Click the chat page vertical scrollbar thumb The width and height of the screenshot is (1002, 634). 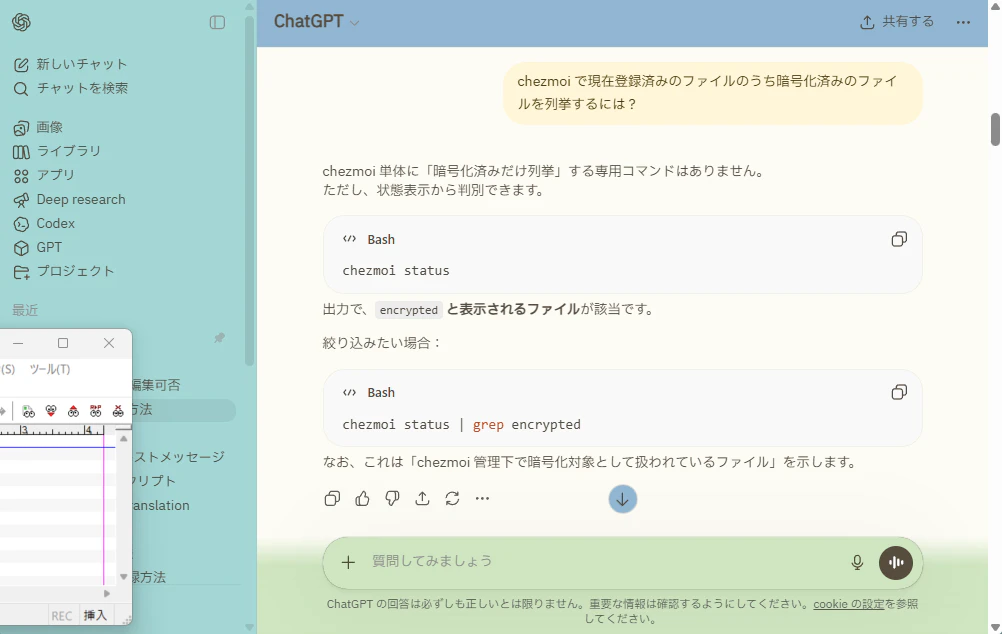point(995,129)
